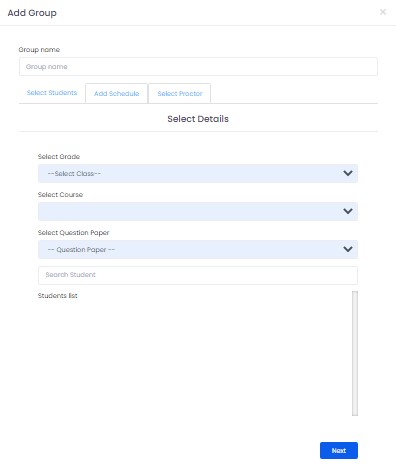Image resolution: width=396 pixels, height=472 pixels.
Task: Open the empty Select Course dropdown
Action: click(198, 211)
